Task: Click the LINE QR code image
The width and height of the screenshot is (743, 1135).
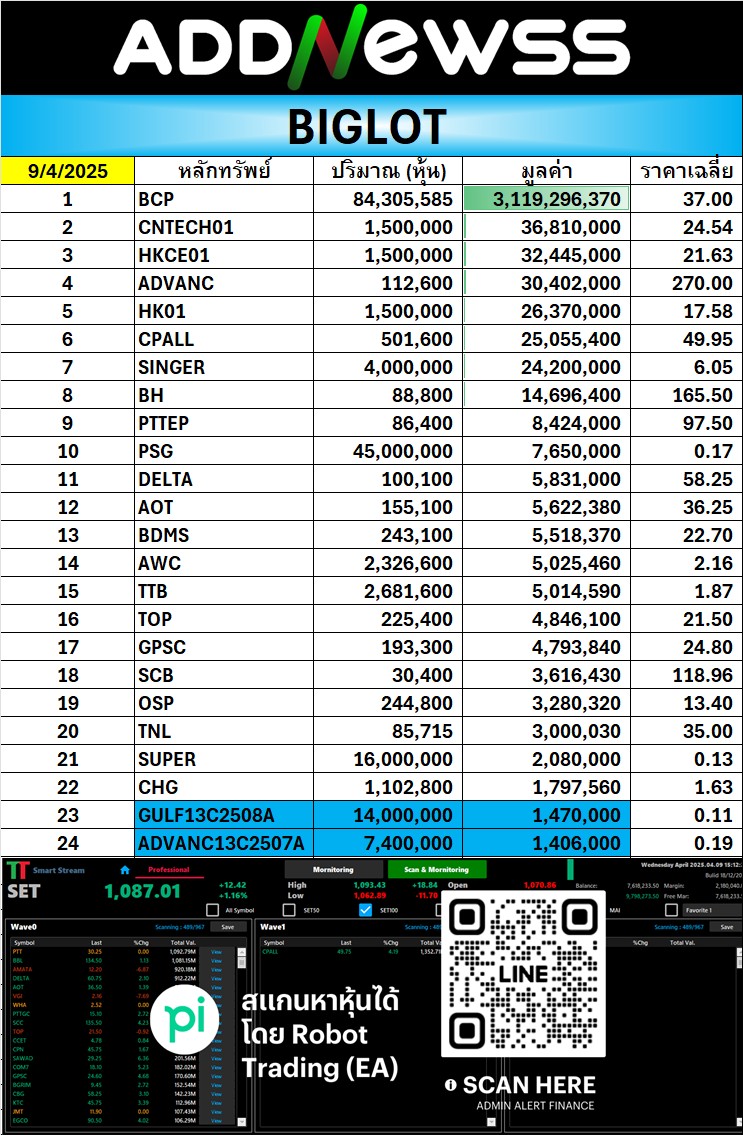Action: click(524, 974)
